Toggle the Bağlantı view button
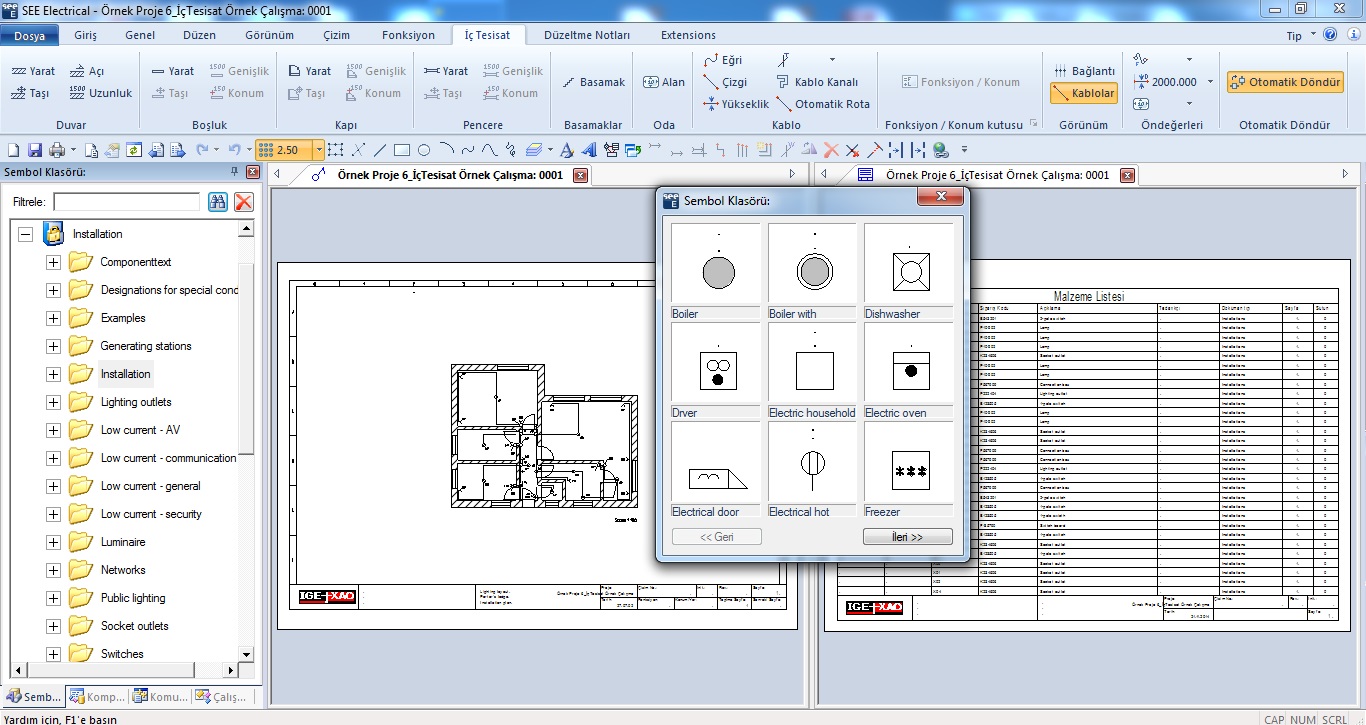The width and height of the screenshot is (1366, 725). 1084,71
